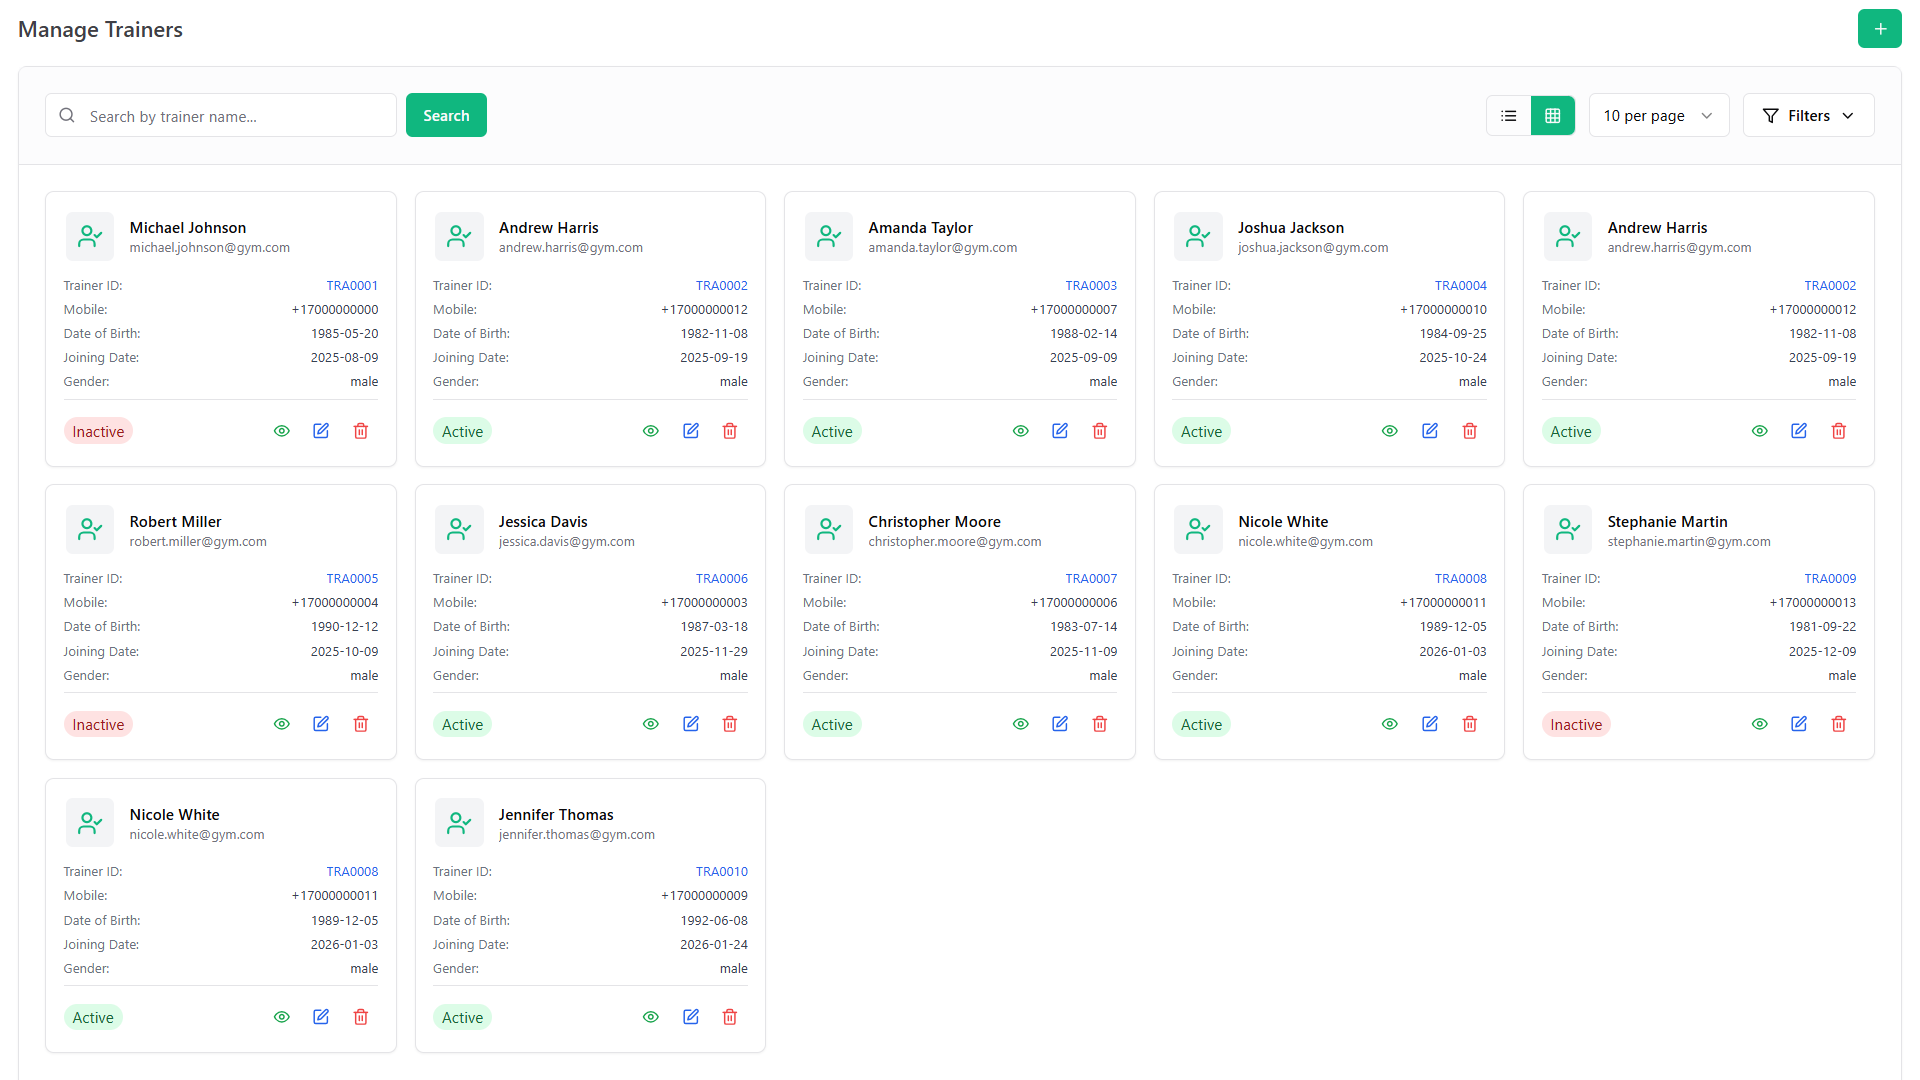Focus the search by trainer name field
The image size is (1920, 1080).
221,116
